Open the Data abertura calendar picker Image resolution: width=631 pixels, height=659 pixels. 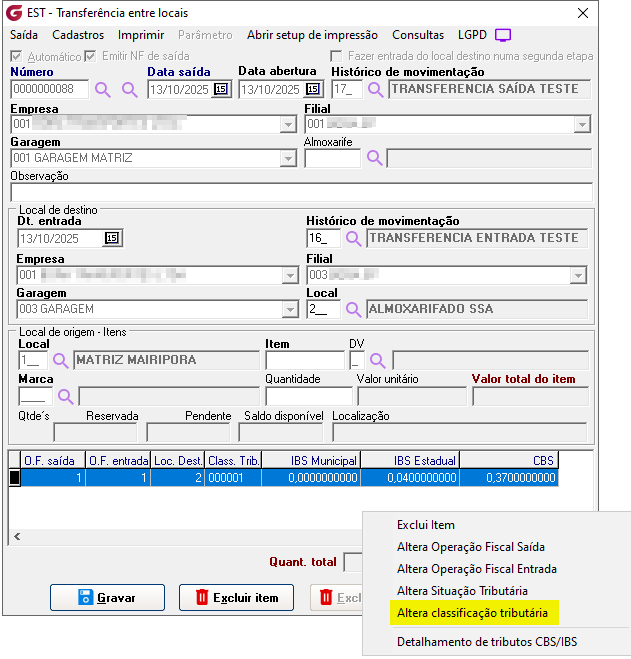312,89
